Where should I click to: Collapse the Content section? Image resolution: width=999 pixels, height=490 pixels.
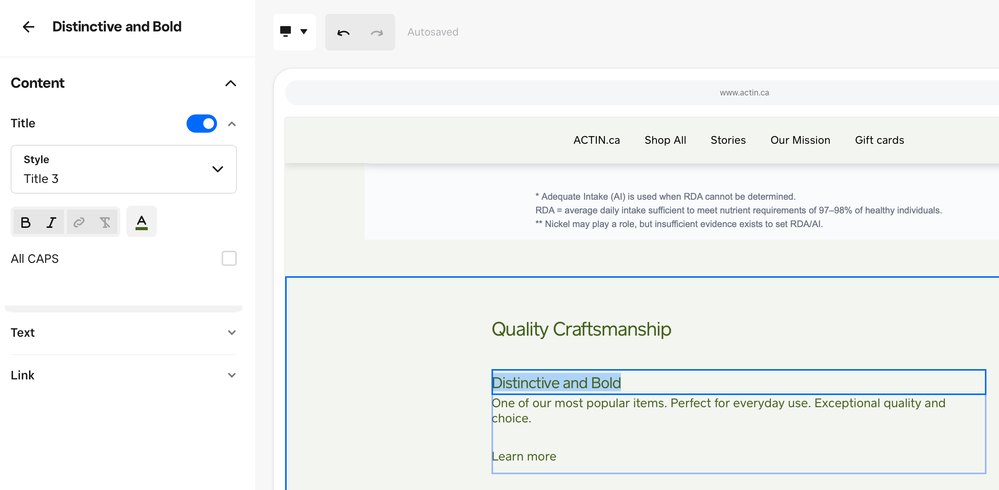tap(231, 83)
